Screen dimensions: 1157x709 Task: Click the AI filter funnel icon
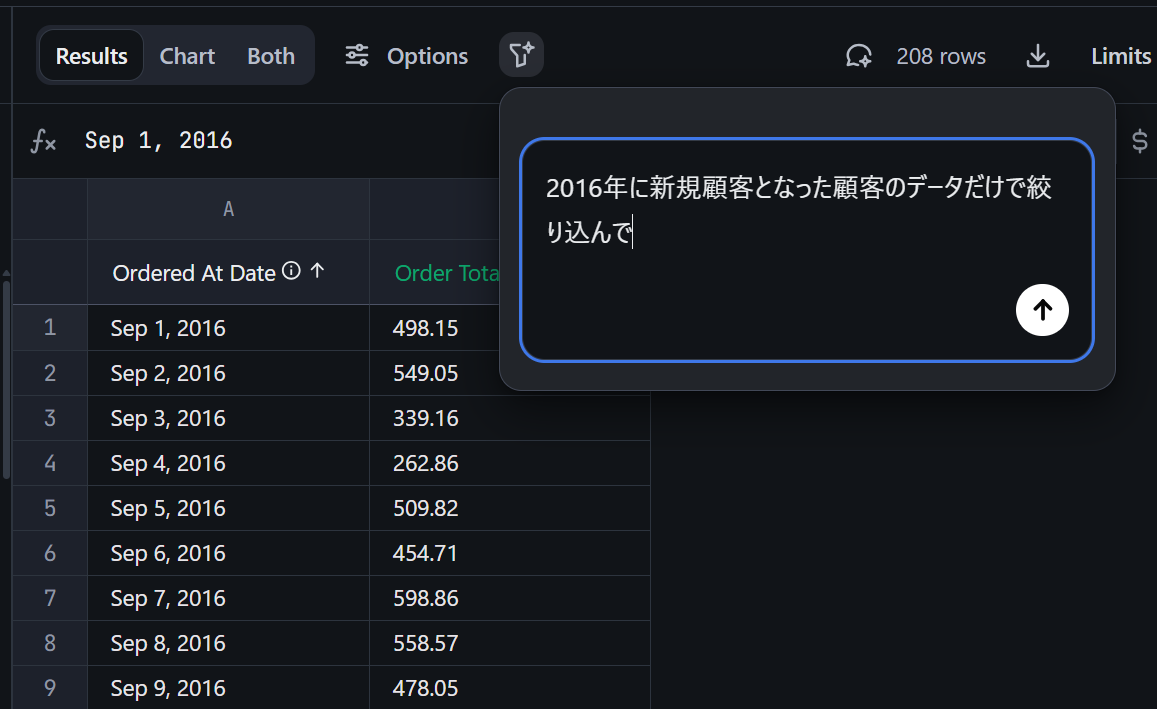[521, 56]
